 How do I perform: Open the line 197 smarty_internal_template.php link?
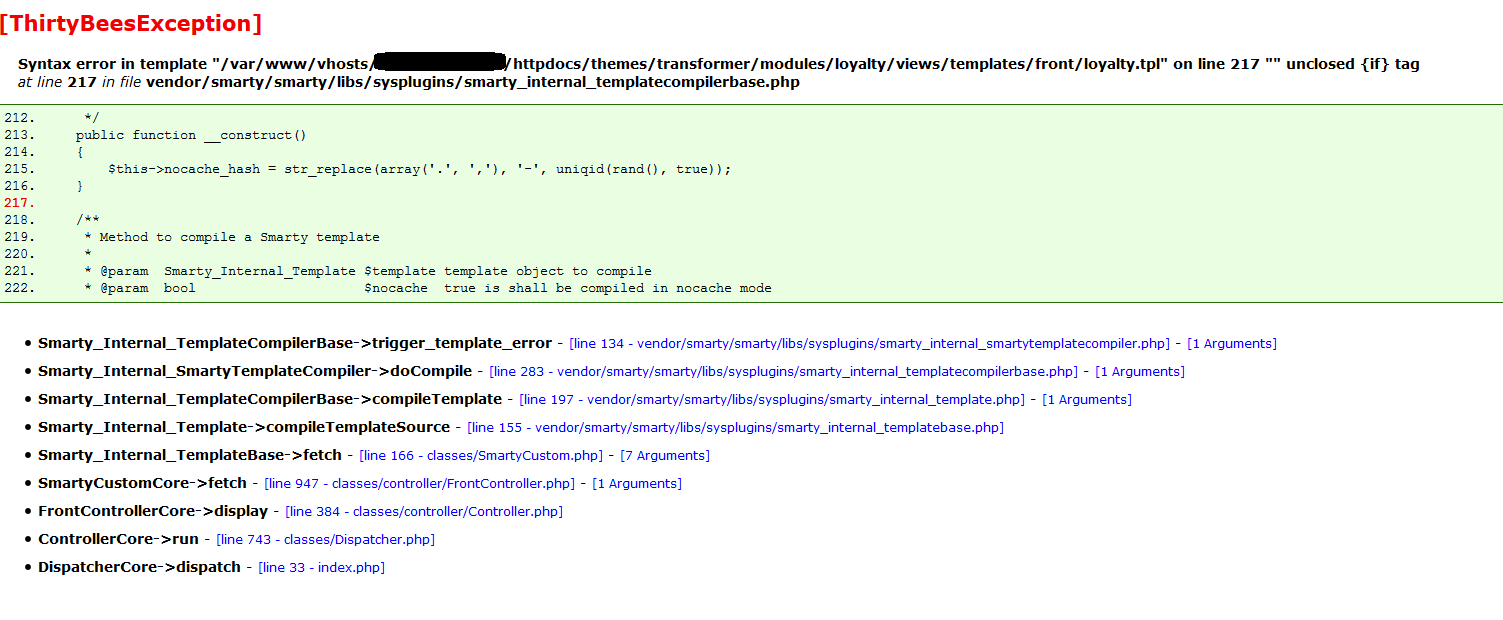point(771,400)
